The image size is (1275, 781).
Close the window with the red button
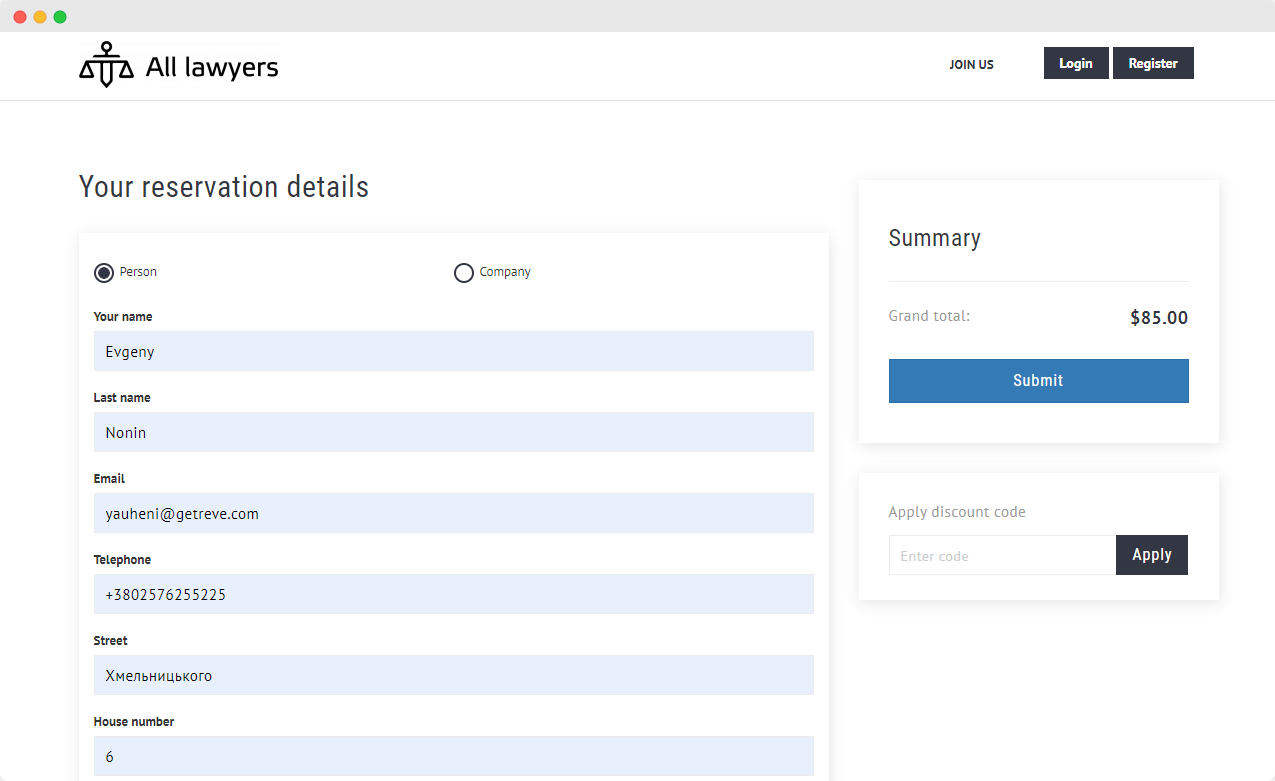(20, 17)
